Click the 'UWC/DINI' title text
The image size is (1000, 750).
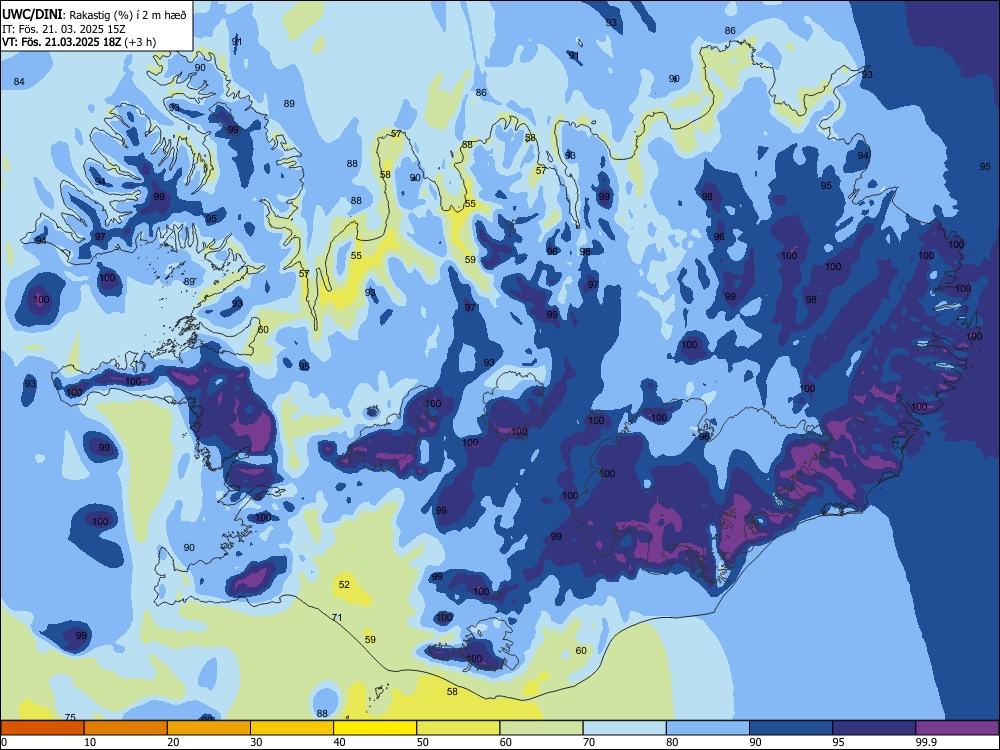click(33, 15)
